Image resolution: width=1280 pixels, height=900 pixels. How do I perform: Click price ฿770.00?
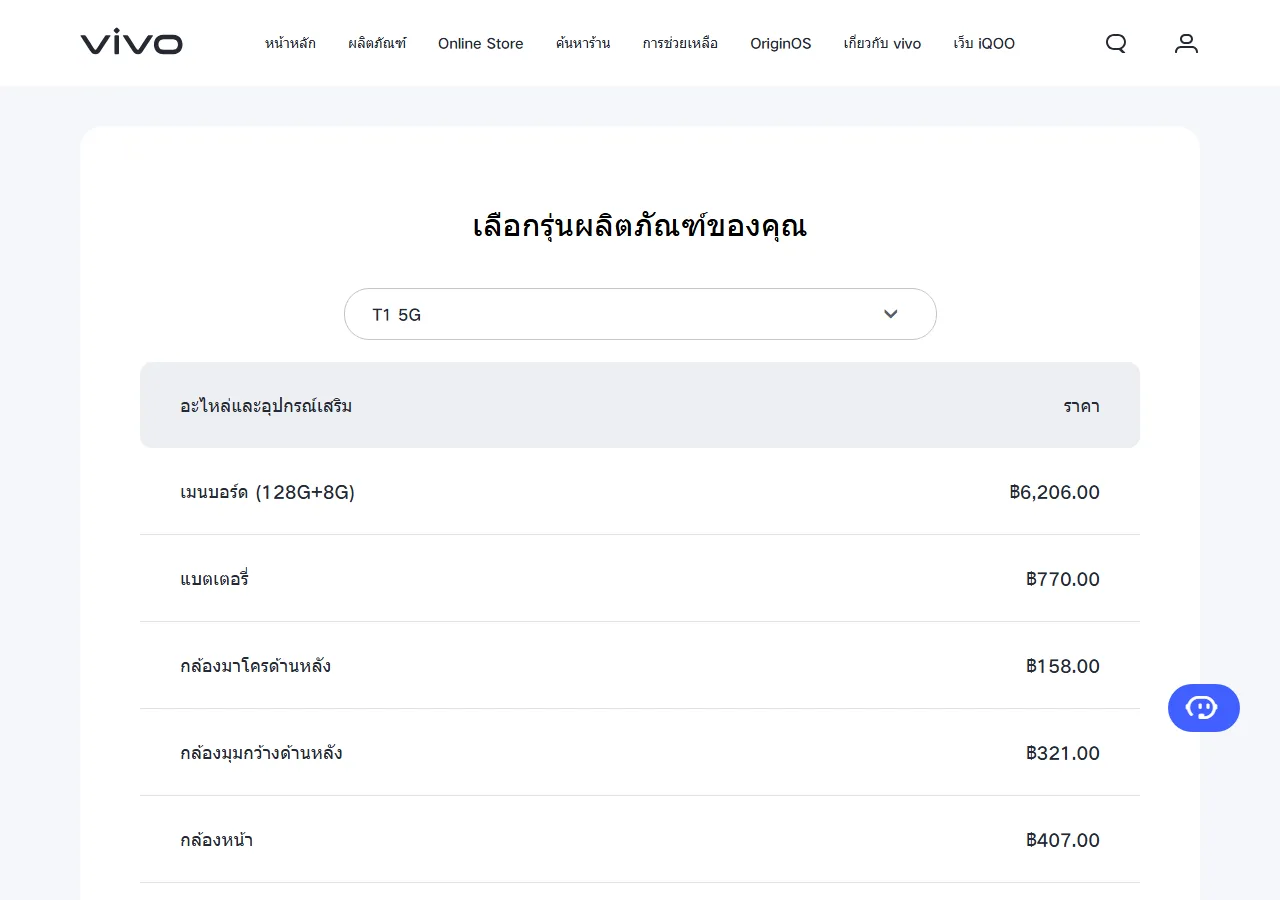point(1063,579)
